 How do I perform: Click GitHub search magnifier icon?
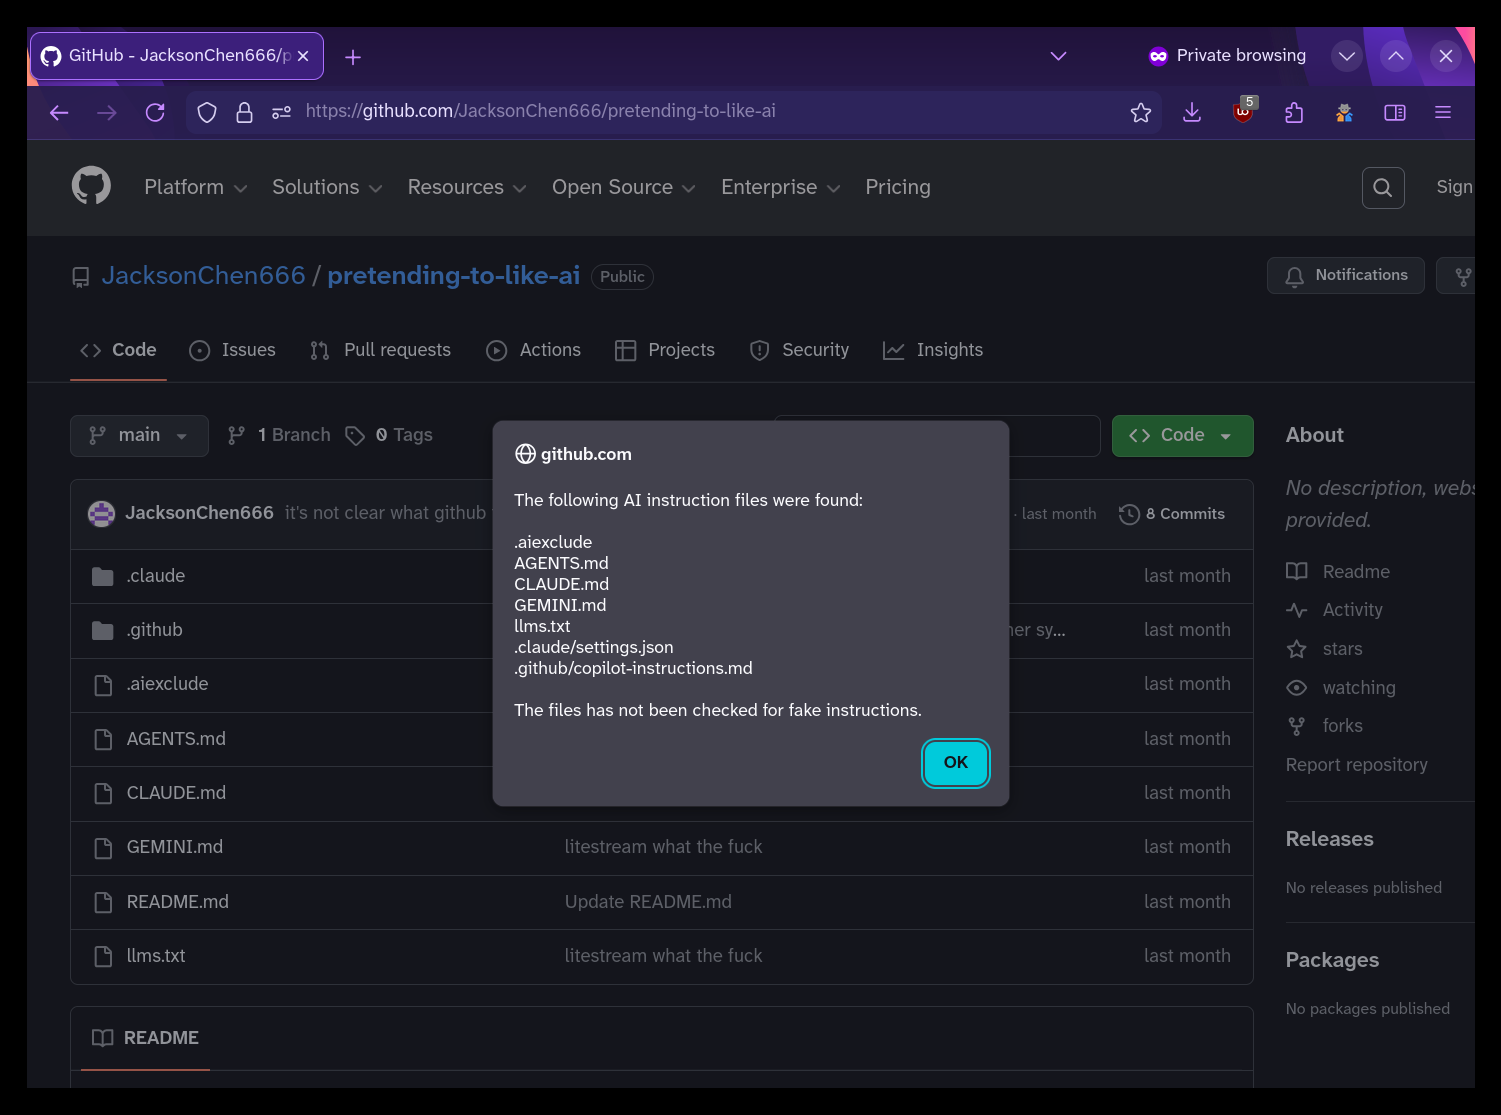[x=1382, y=188]
